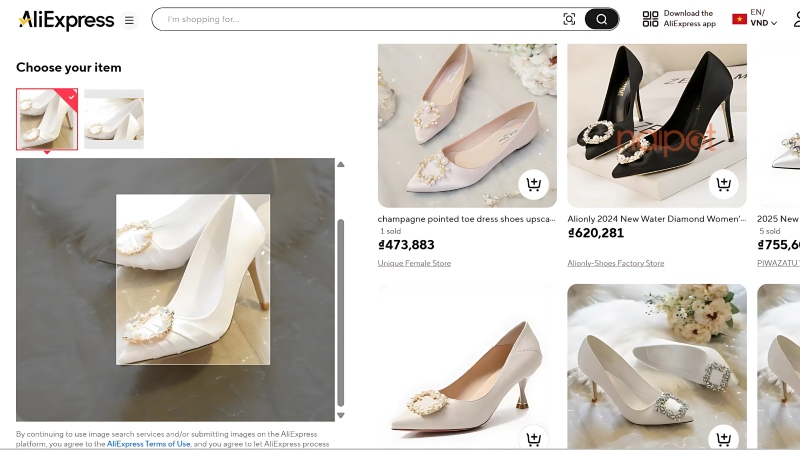Screen dimensions: 800x450
Task: Open the Alionly-Shoes Factory Store link
Action: tap(615, 263)
